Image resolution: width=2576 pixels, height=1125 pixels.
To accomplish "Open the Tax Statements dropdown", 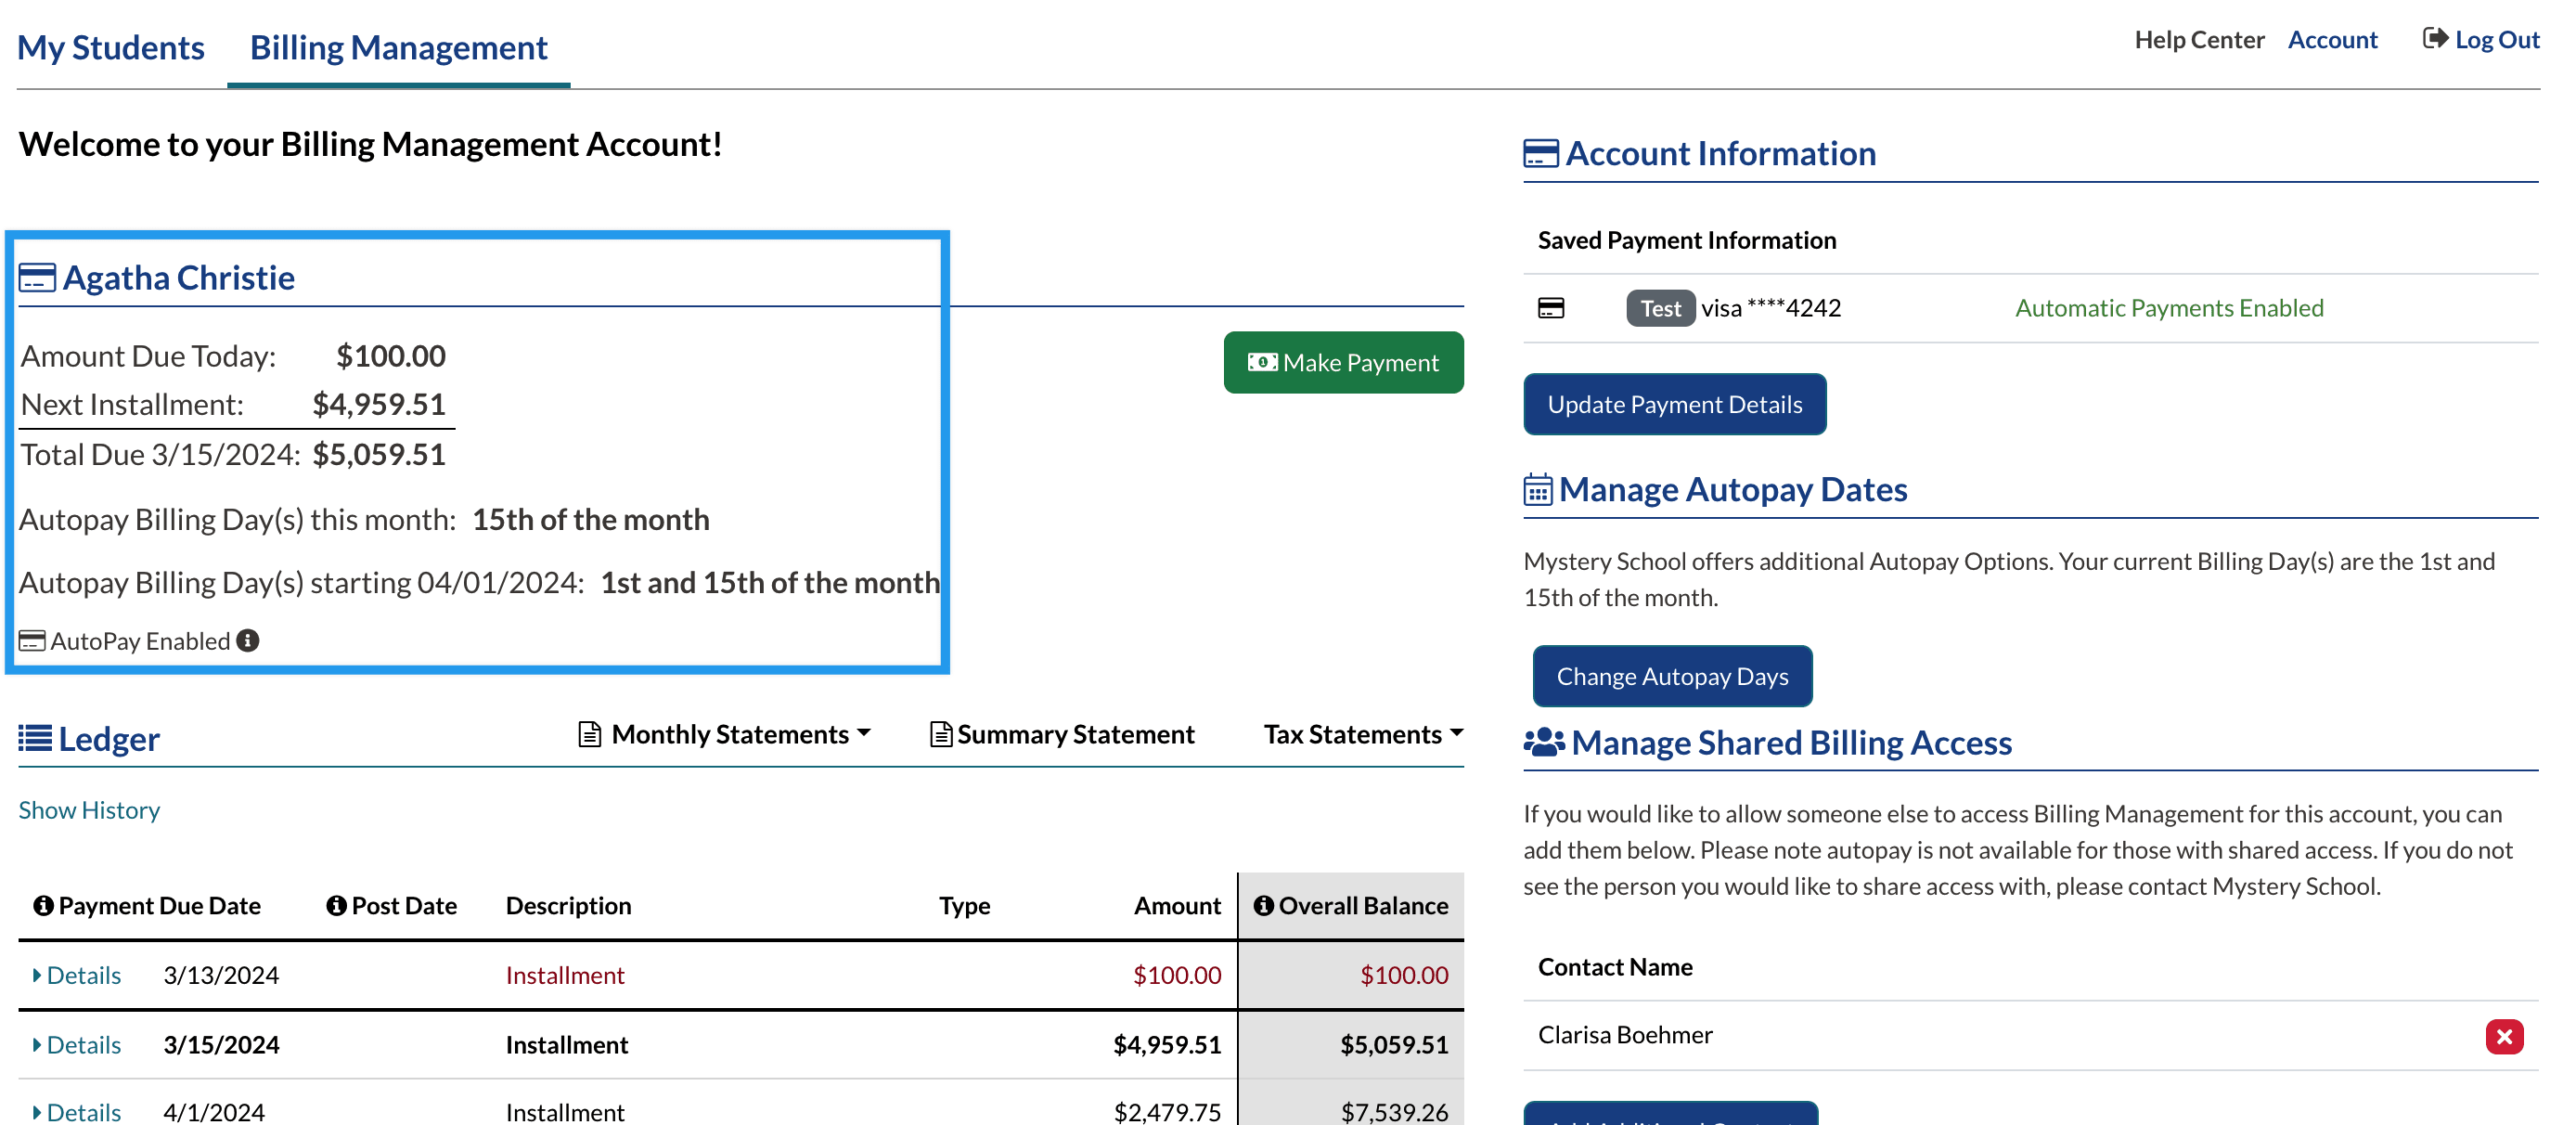I will click(x=1362, y=735).
